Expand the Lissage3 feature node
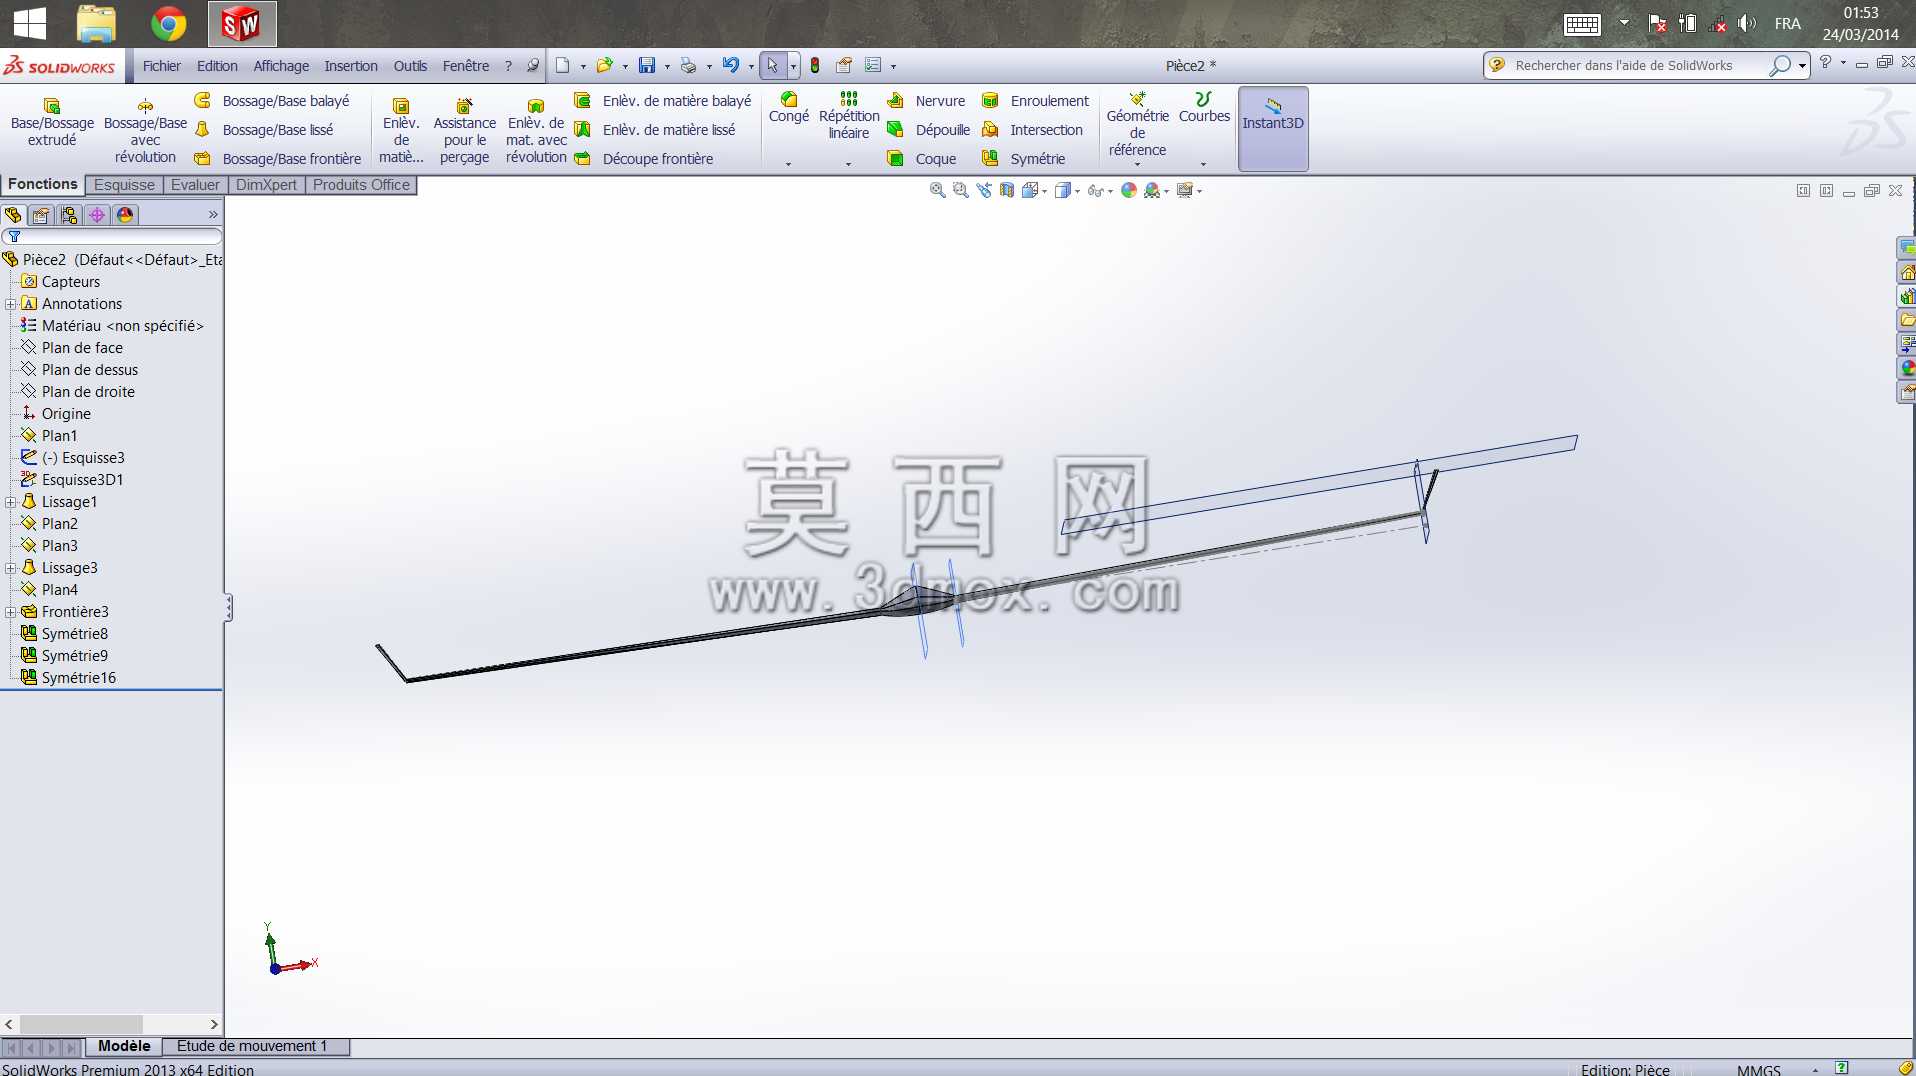The height and width of the screenshot is (1076, 1916). pyautogui.click(x=11, y=568)
